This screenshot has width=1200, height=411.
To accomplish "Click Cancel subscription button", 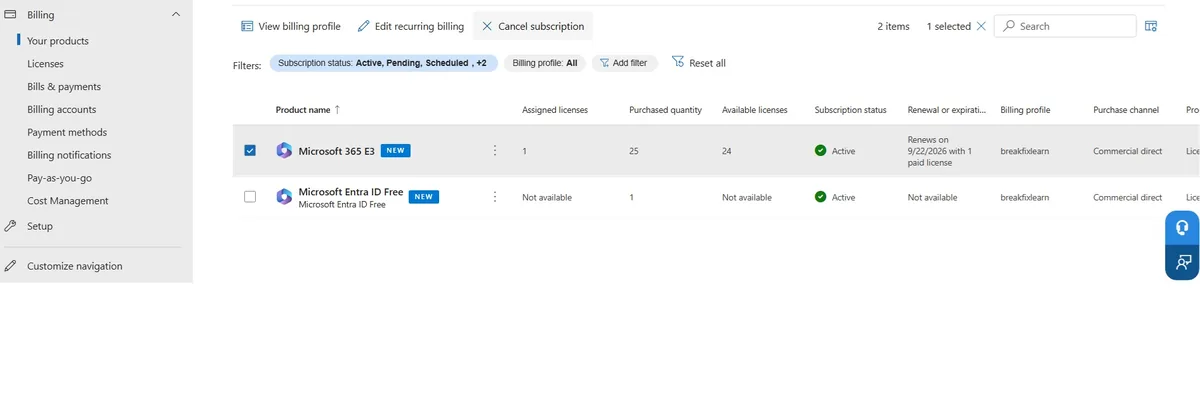I will click(x=533, y=26).
